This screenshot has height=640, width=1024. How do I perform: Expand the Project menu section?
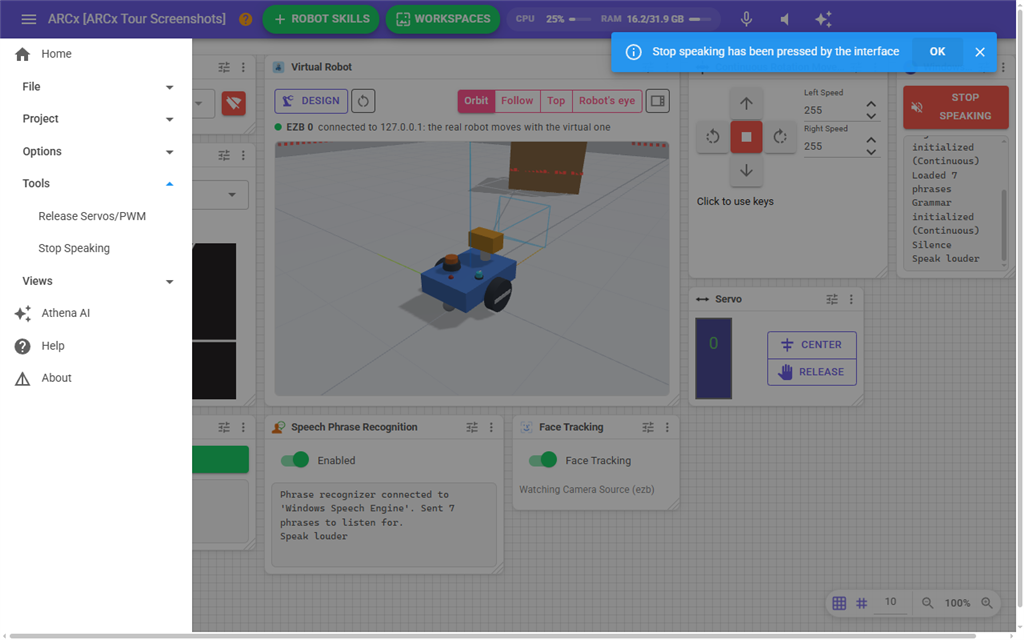(96, 119)
